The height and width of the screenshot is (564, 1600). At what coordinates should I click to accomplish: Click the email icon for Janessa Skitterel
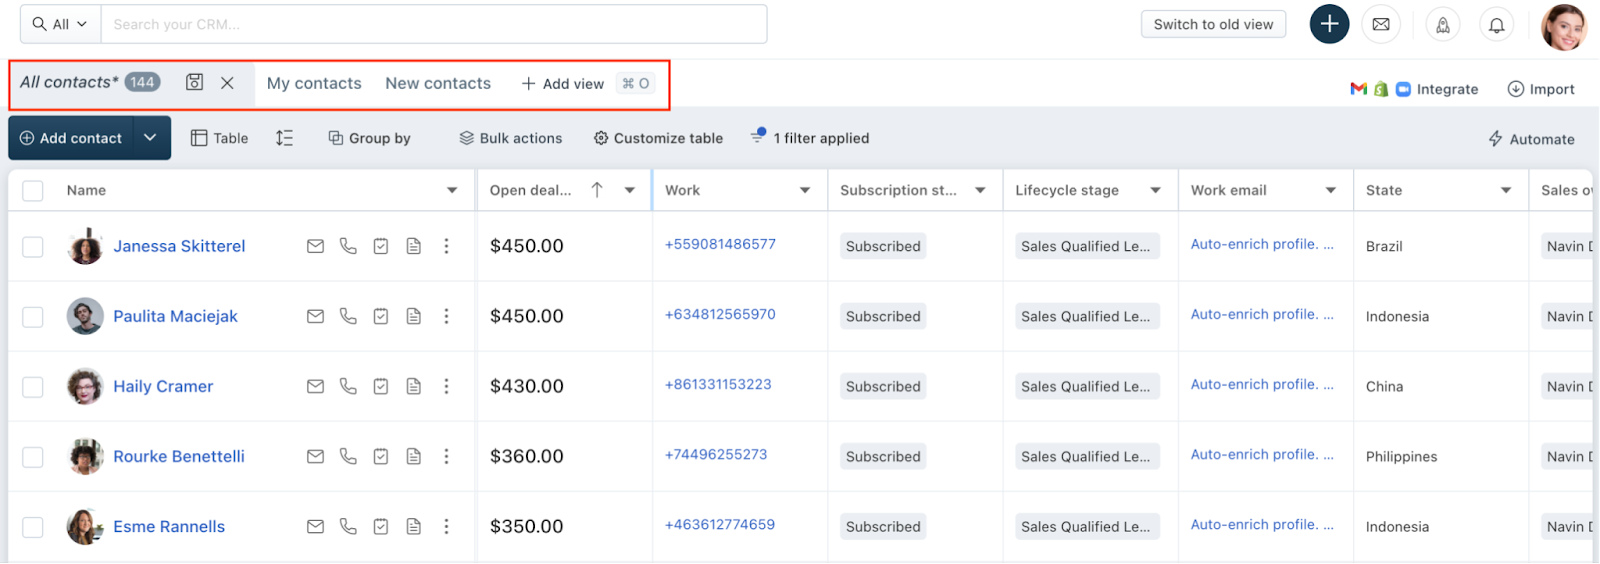pos(315,246)
